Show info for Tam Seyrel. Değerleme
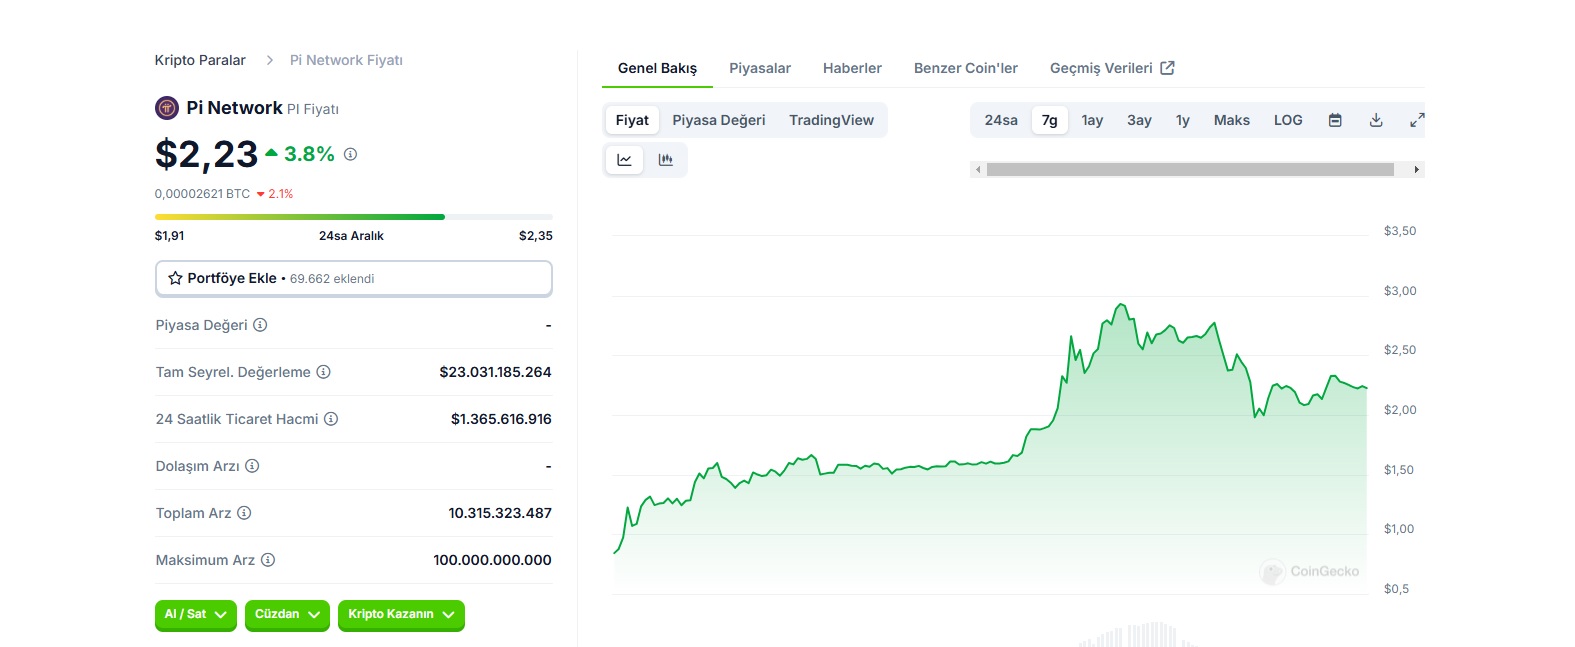This screenshot has height=647, width=1575. 323,372
